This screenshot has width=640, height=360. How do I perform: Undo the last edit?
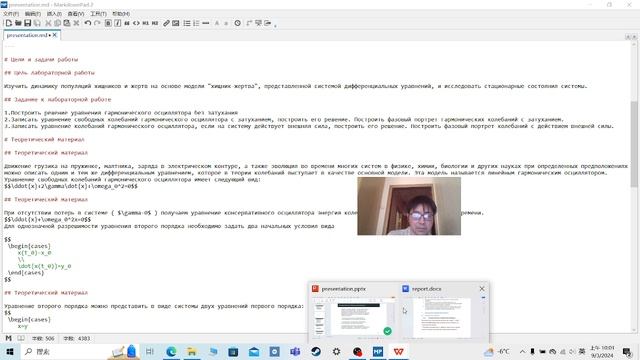[87, 23]
